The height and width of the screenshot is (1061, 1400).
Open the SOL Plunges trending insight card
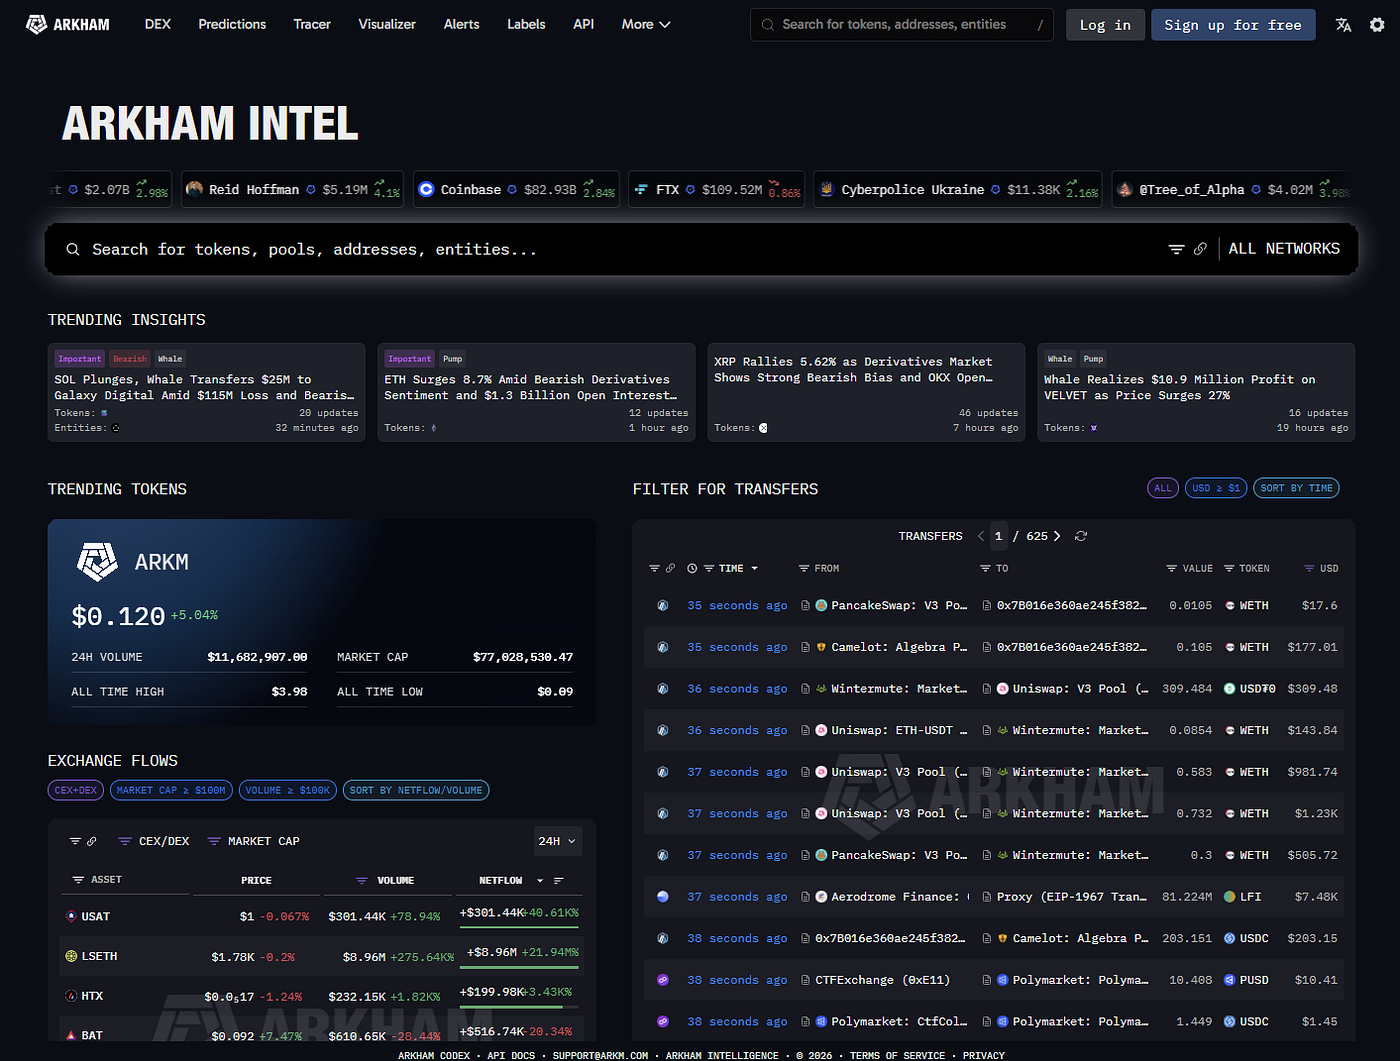point(206,392)
